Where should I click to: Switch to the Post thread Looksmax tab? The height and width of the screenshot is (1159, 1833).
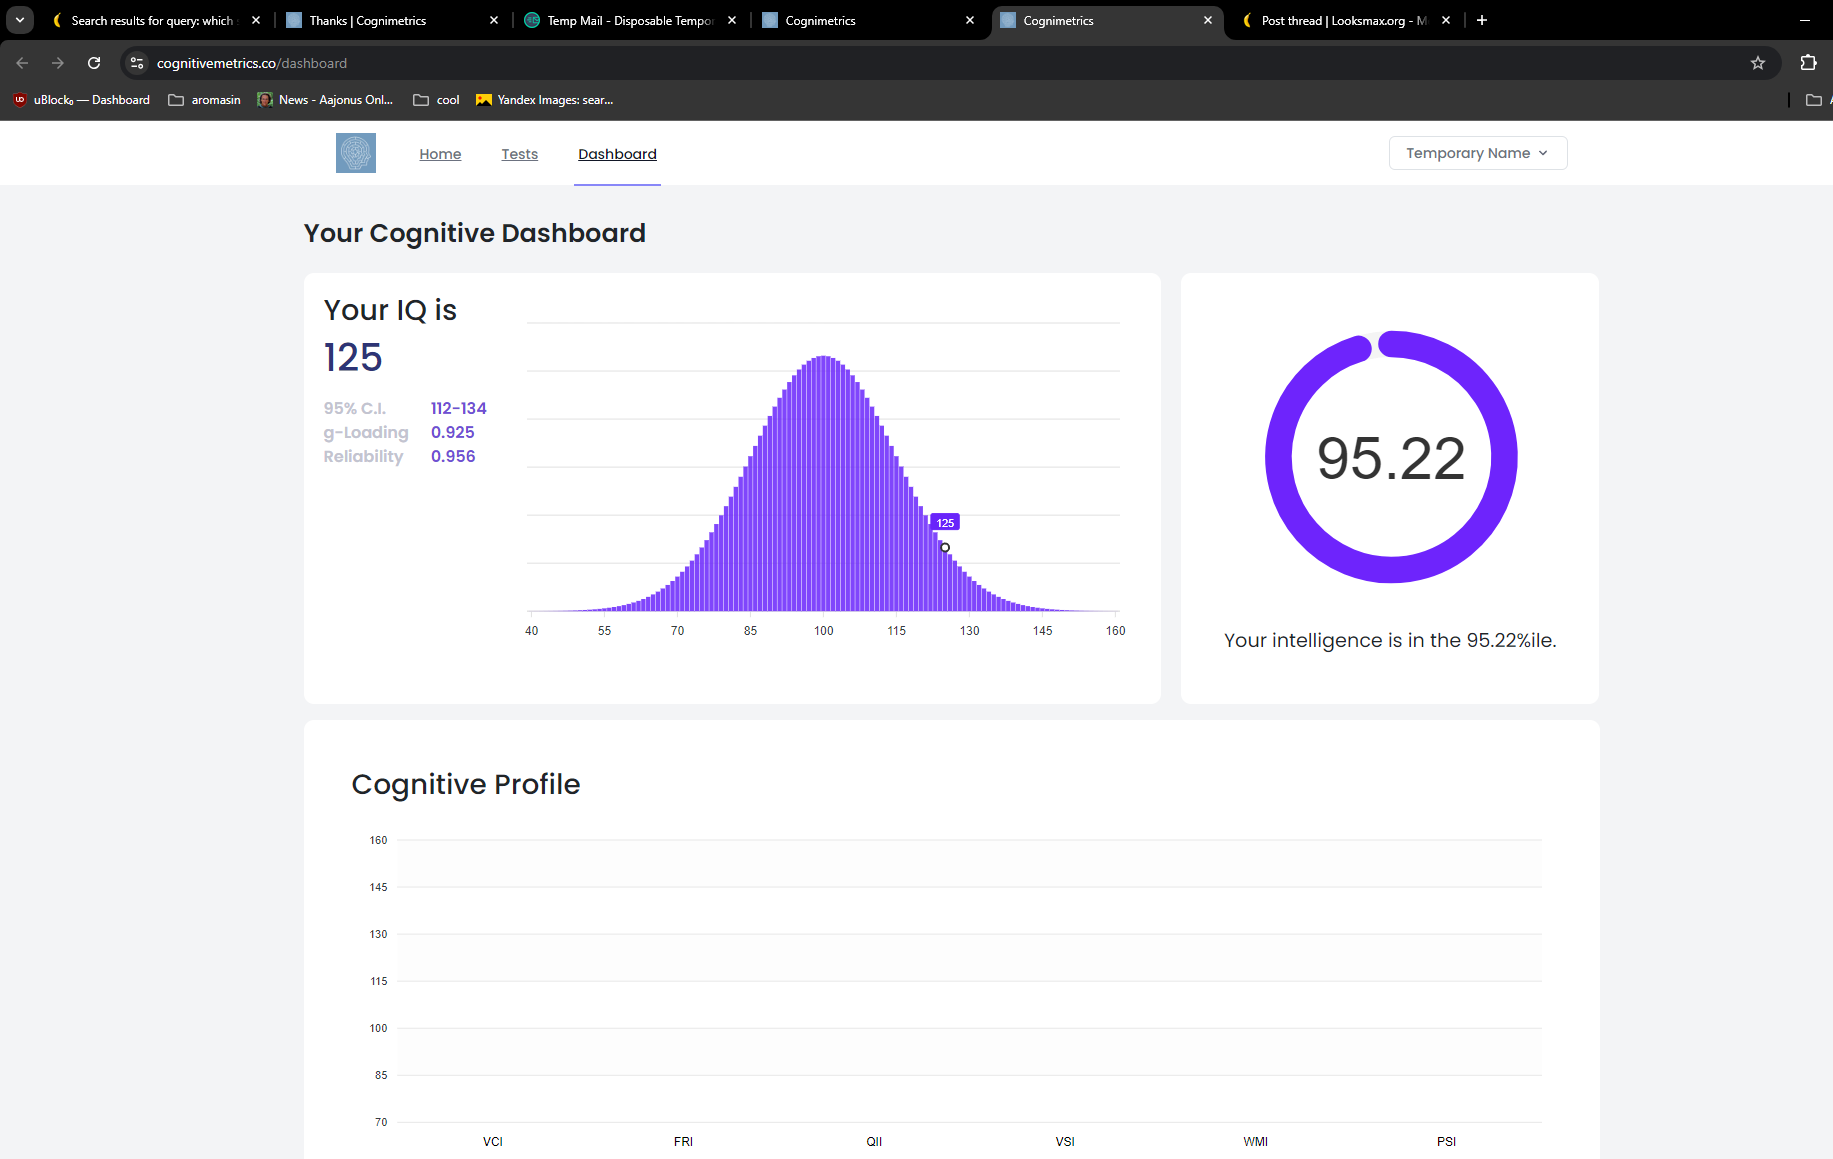1342,20
